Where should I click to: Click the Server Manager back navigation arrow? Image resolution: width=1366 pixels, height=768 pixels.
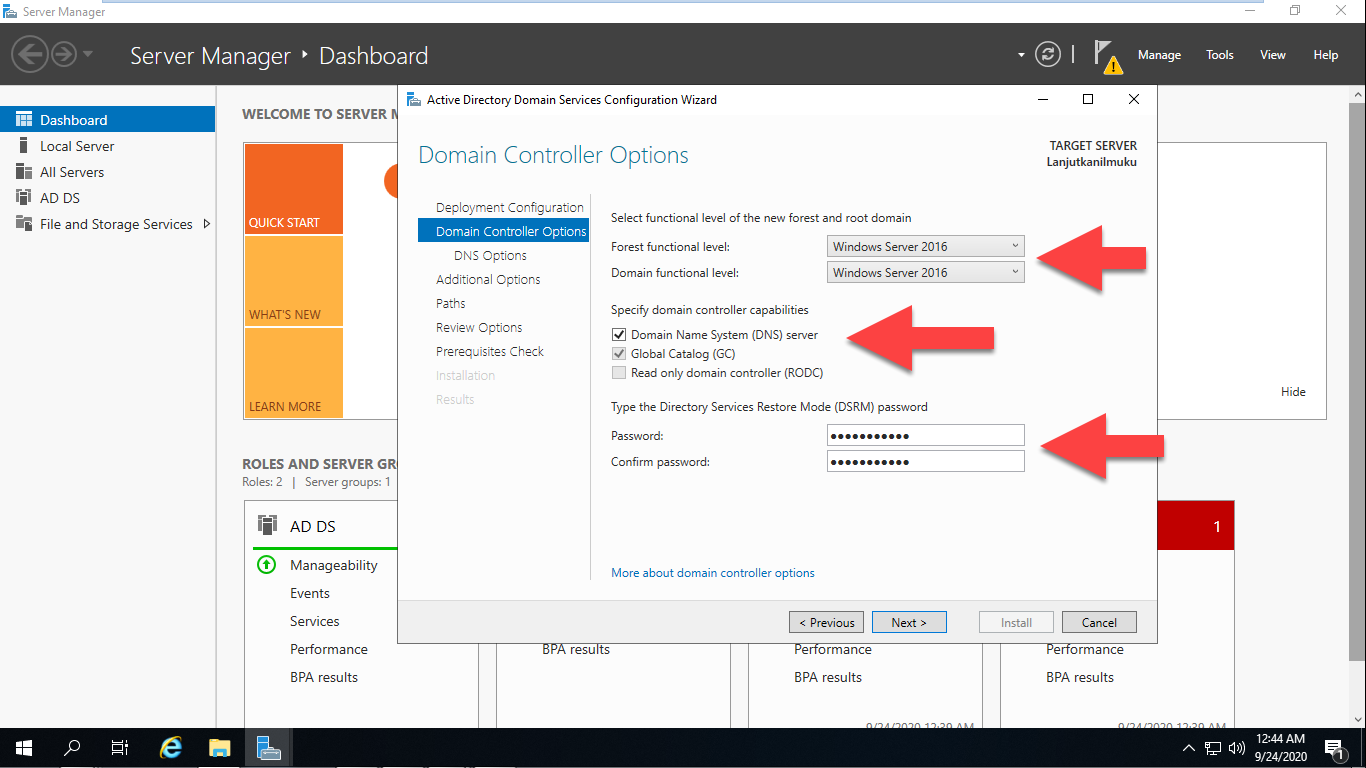coord(30,54)
